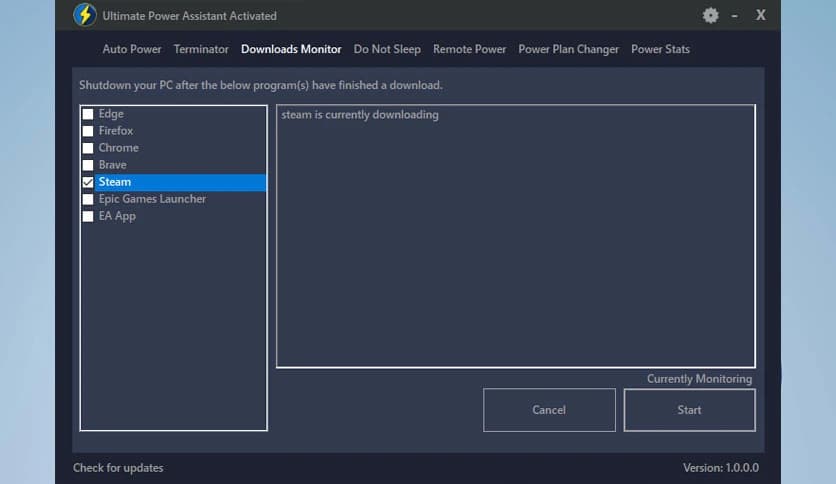Click the highlighted Steam row label

click(x=115, y=182)
